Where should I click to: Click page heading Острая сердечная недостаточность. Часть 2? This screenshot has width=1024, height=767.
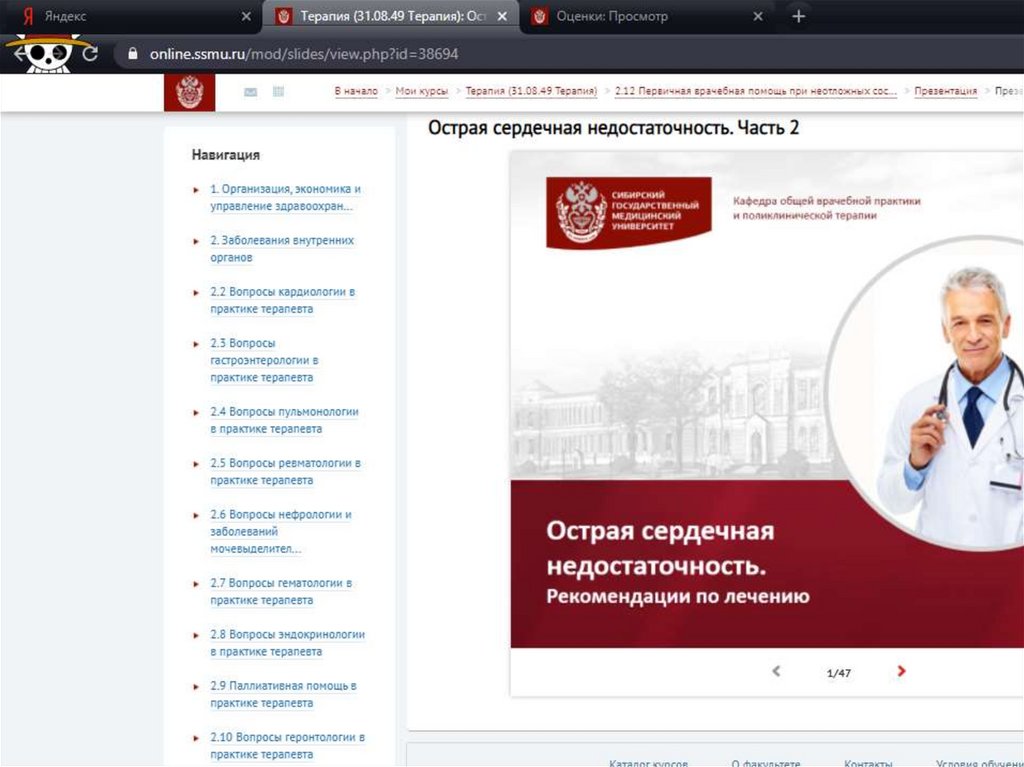613,127
